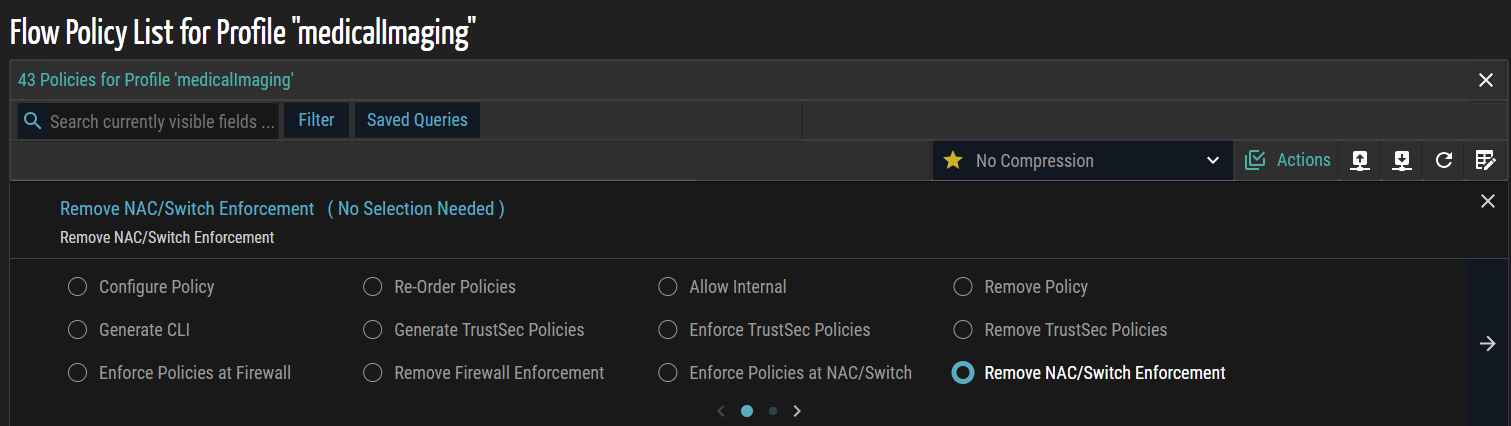Click the upload policies icon
This screenshot has width=1511, height=426.
[x=1359, y=160]
